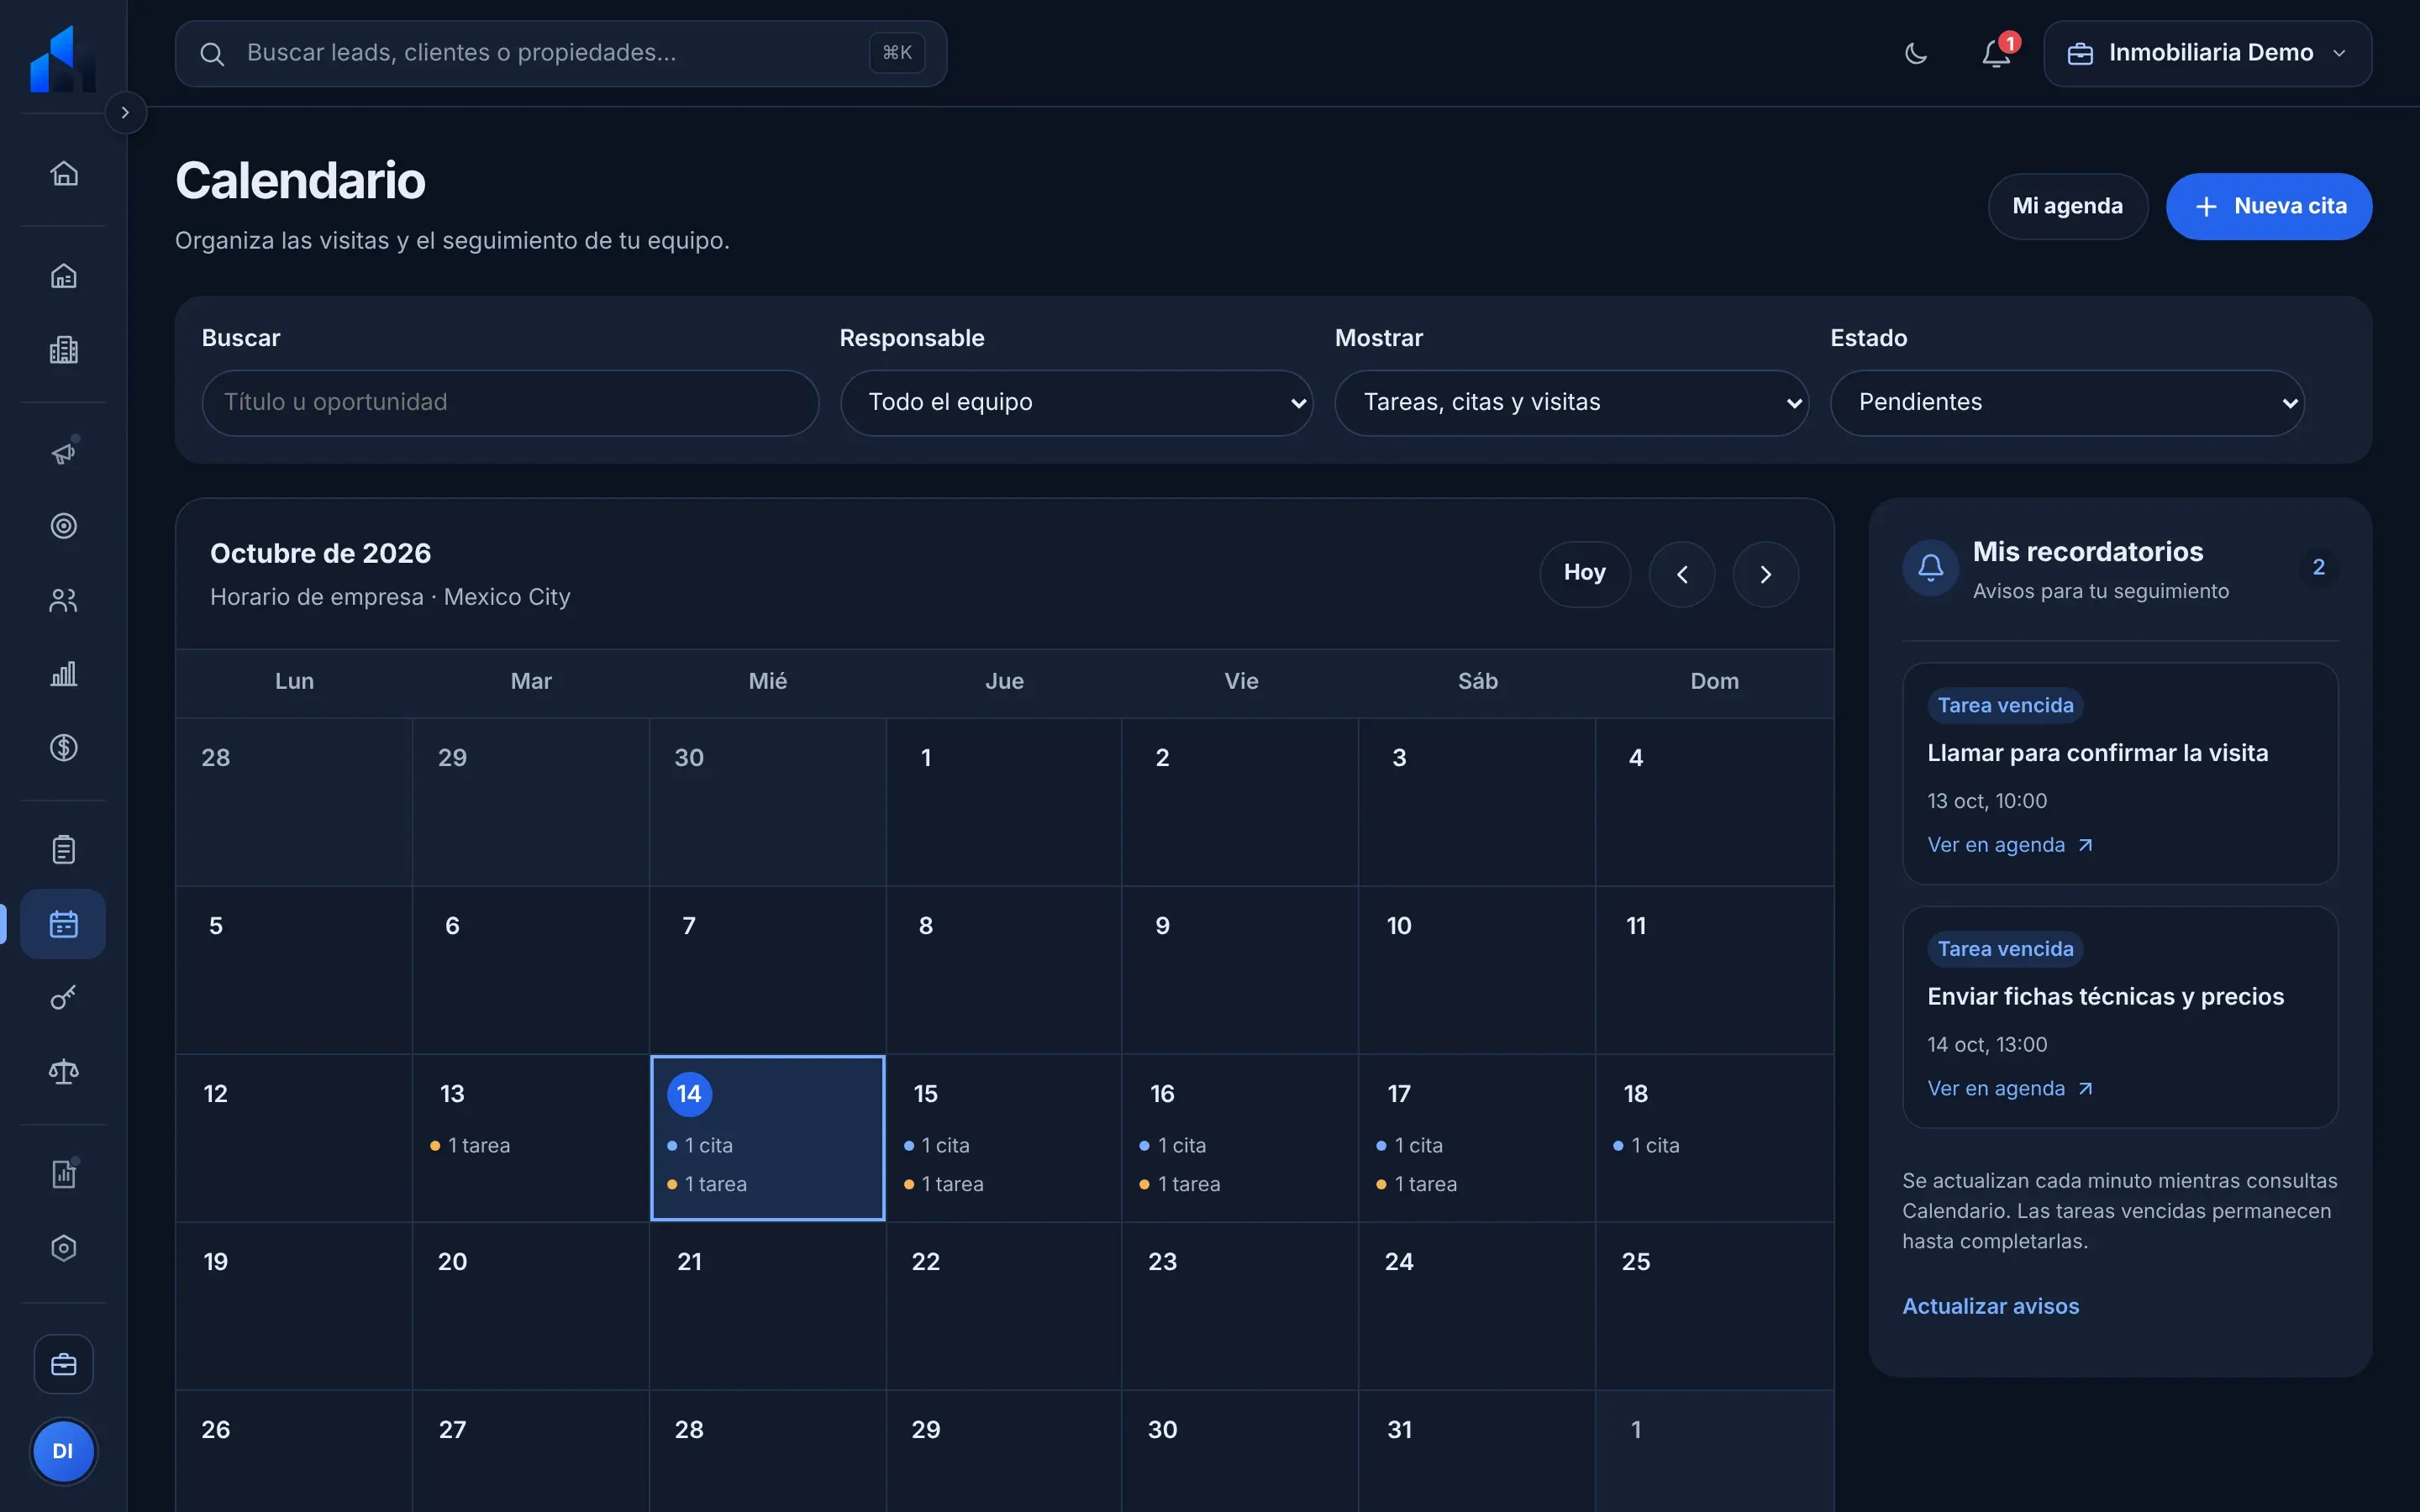The width and height of the screenshot is (2420, 1512).
Task: Open the home icon in the sidebar
Action: coord(64,173)
